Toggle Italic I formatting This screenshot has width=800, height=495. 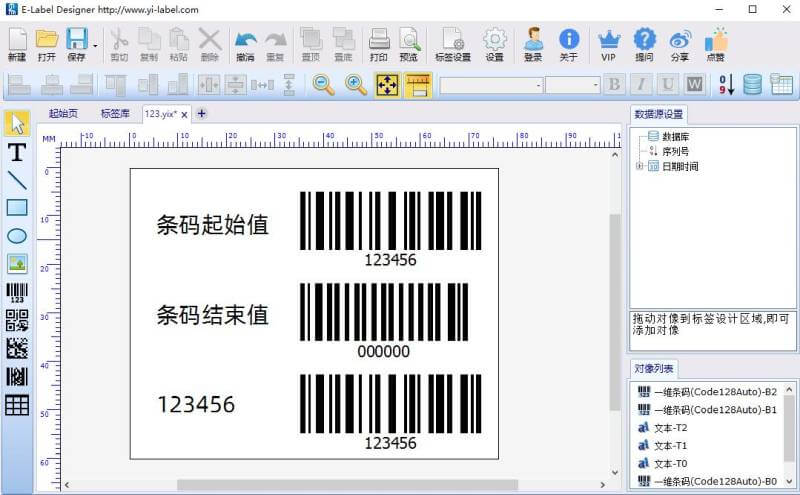click(x=641, y=85)
